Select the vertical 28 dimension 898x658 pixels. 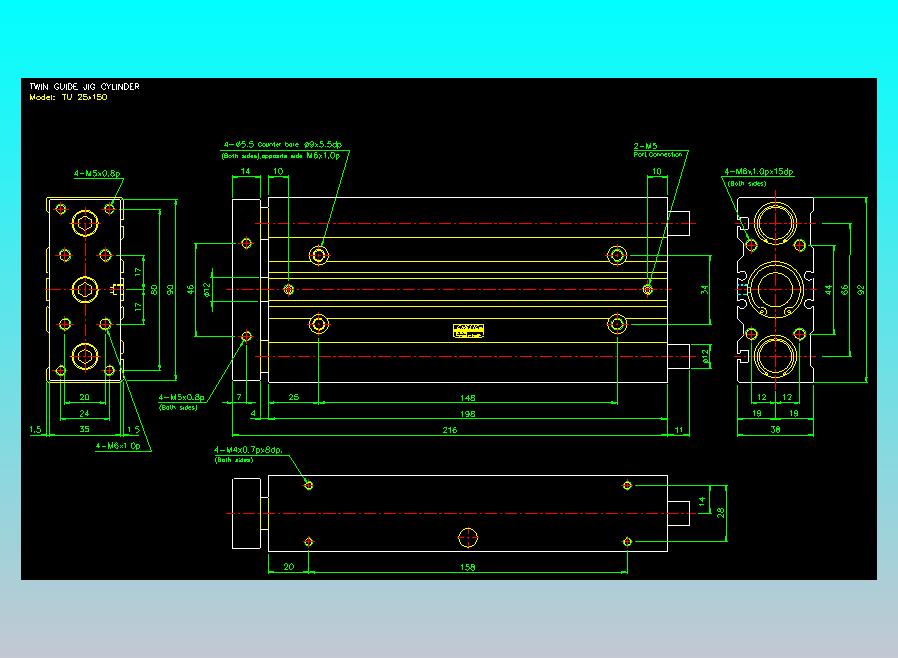click(x=720, y=513)
